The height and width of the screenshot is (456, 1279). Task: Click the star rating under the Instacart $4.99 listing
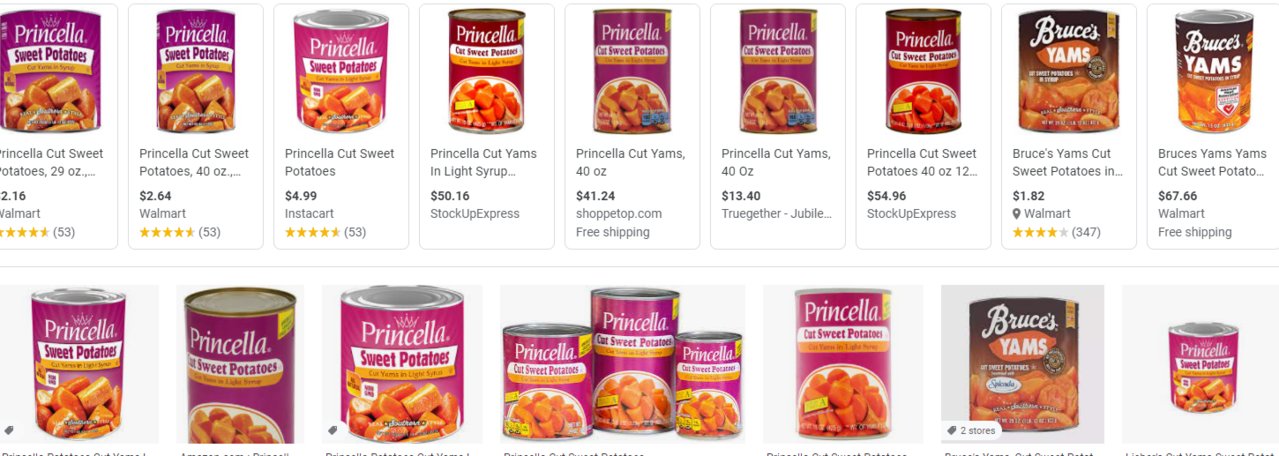[x=313, y=232]
